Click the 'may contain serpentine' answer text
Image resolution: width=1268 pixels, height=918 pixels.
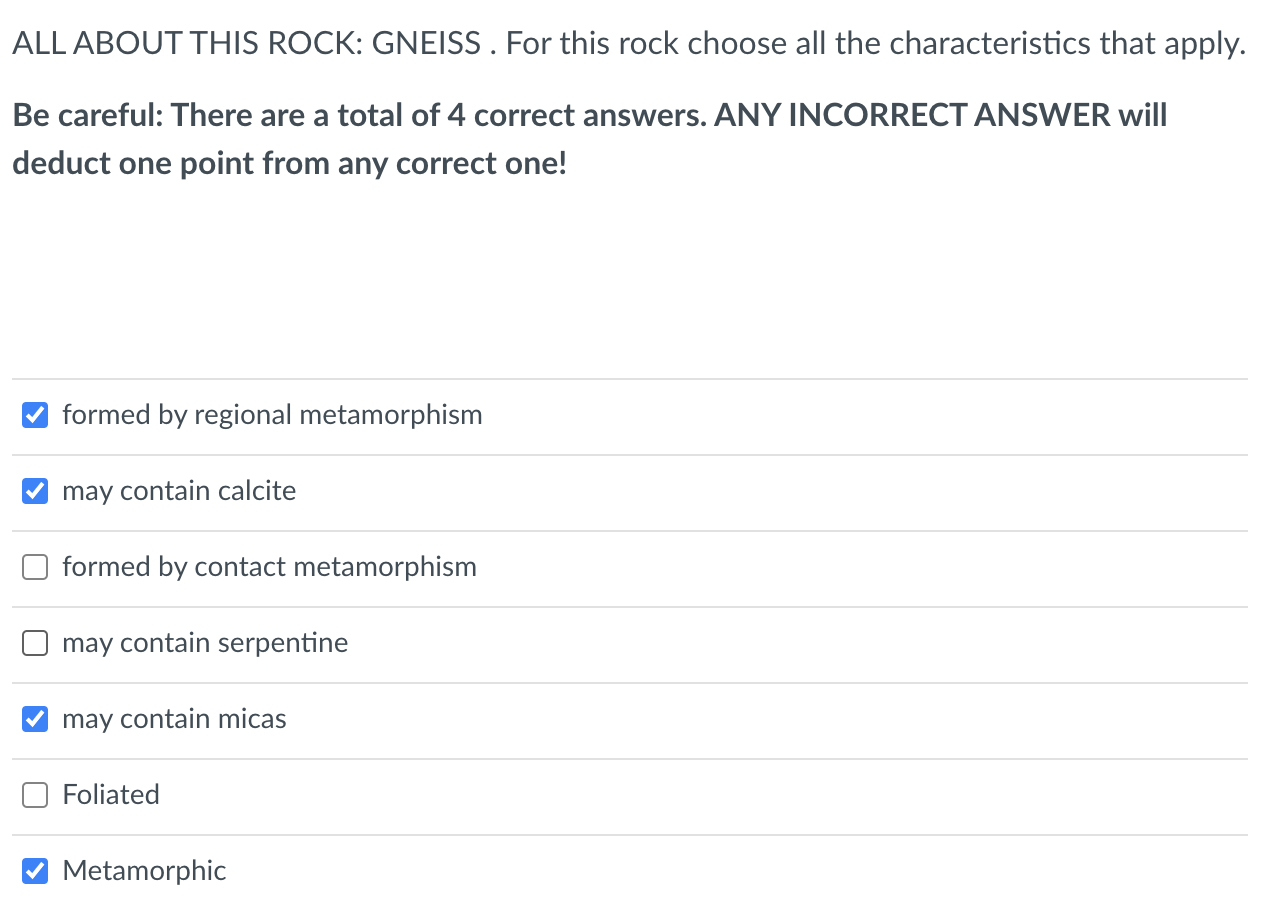[205, 643]
